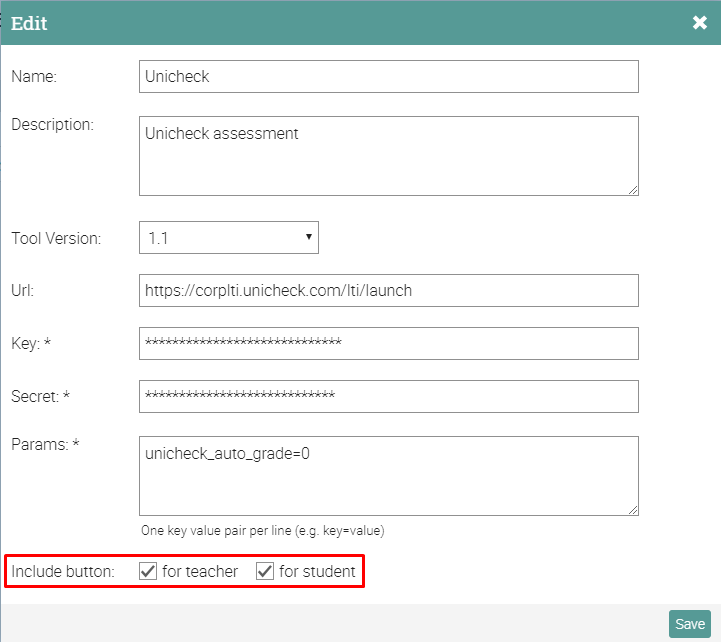
Task: Click the 'Name:' label
Action: click(x=34, y=76)
